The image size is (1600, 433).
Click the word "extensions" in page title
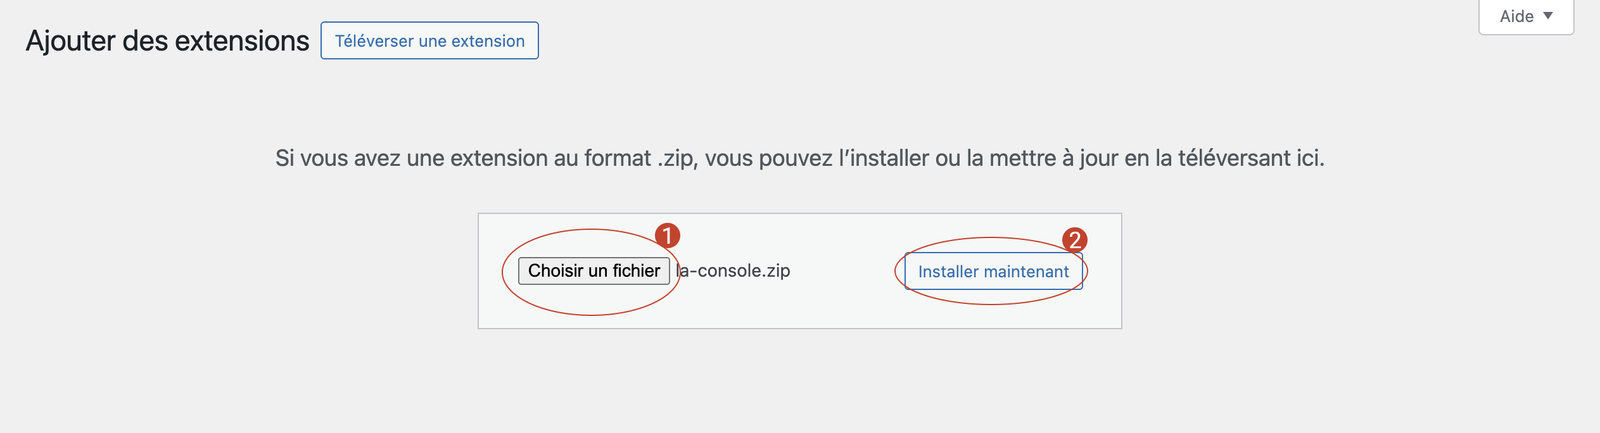[x=242, y=41]
